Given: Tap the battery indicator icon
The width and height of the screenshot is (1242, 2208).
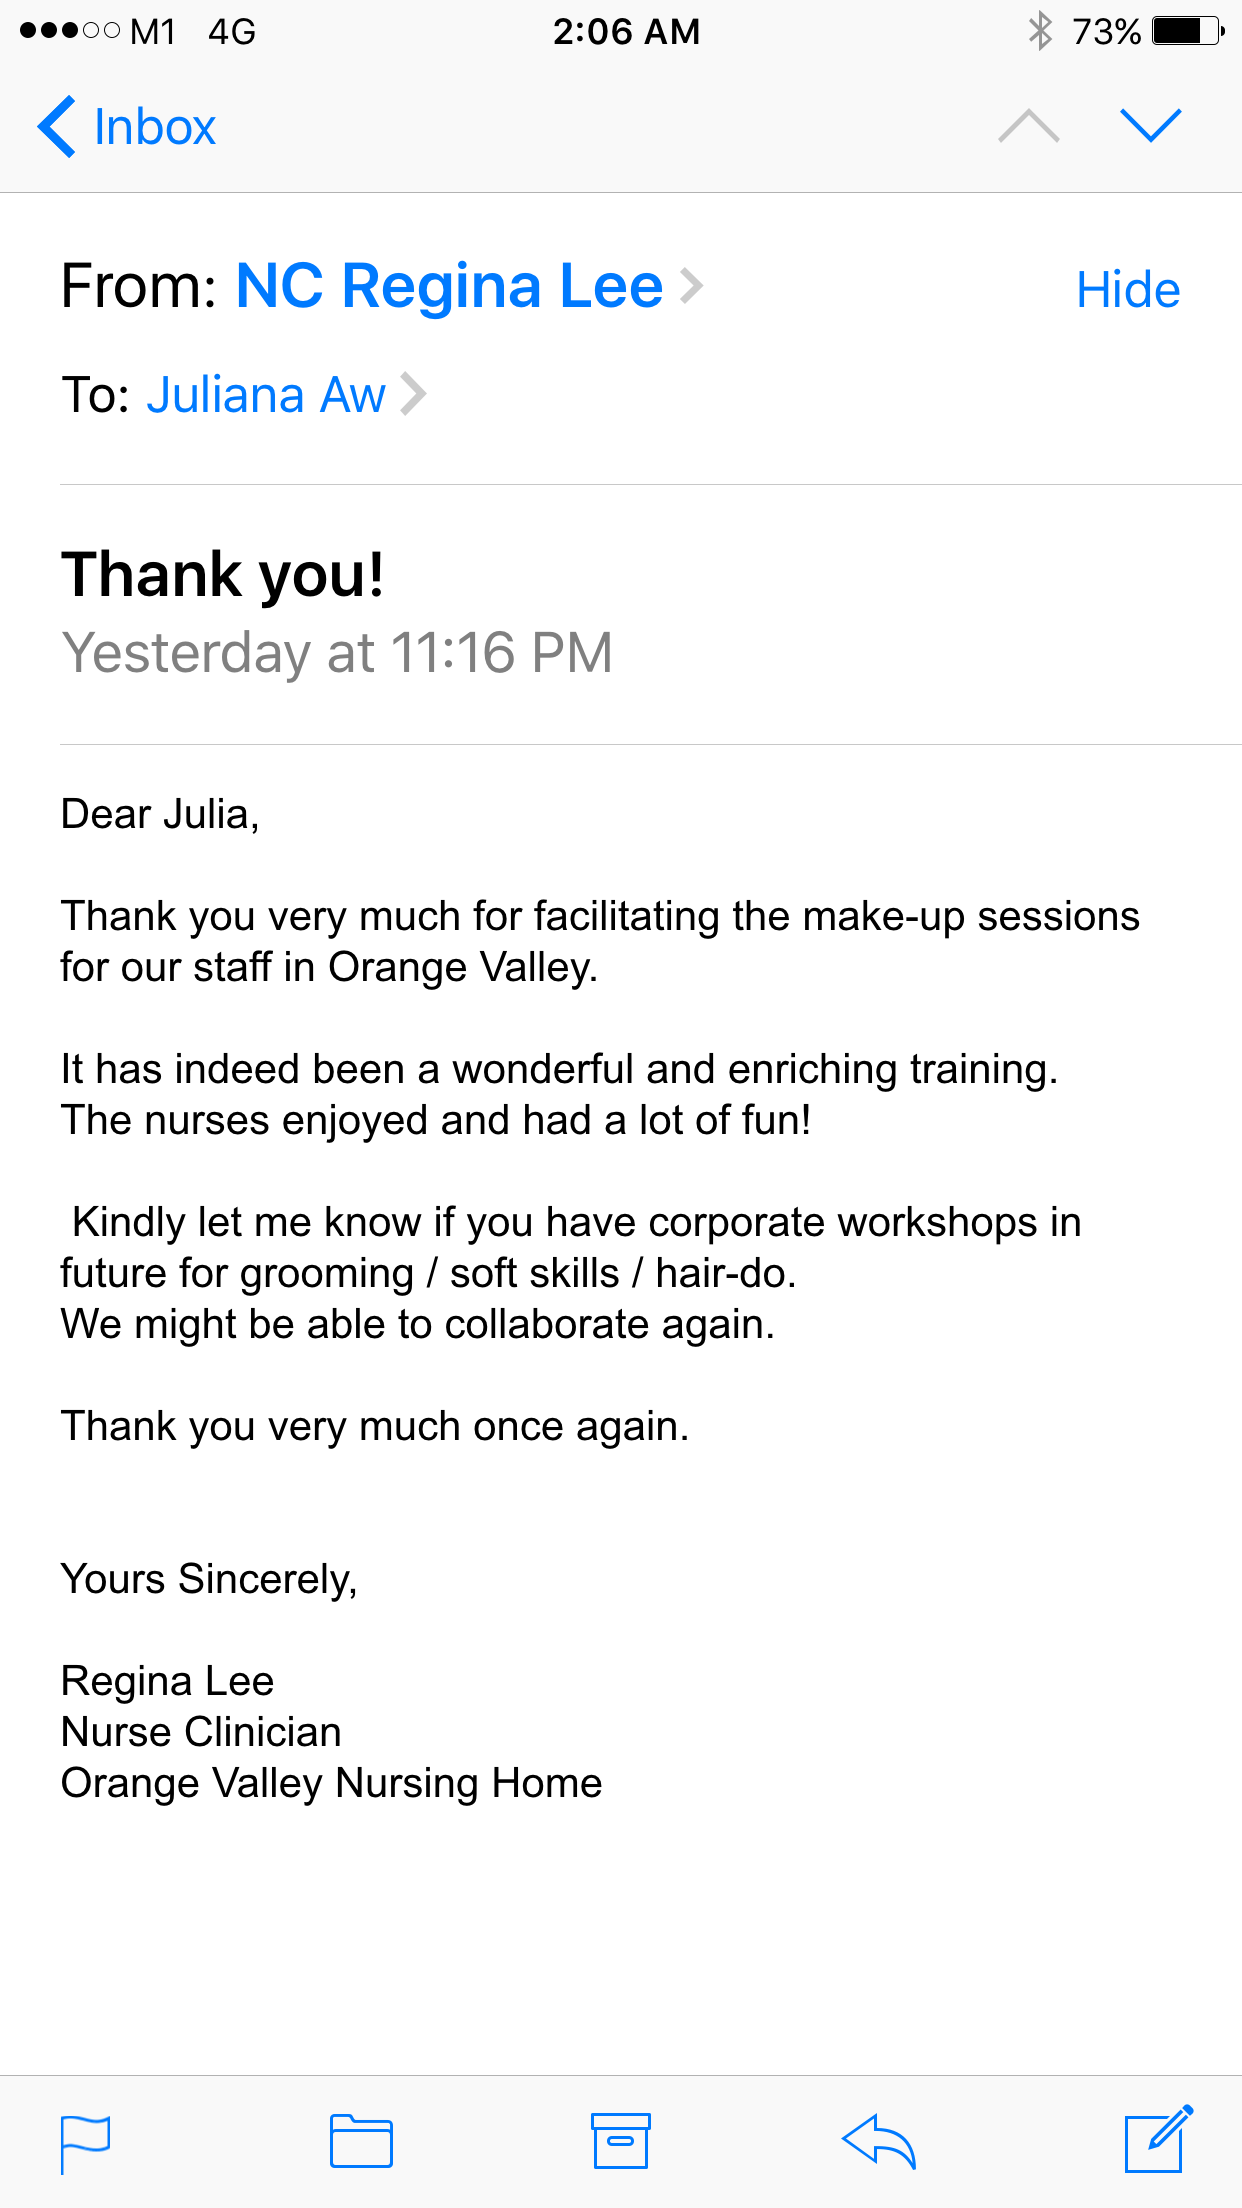Looking at the screenshot, I should coord(1187,31).
